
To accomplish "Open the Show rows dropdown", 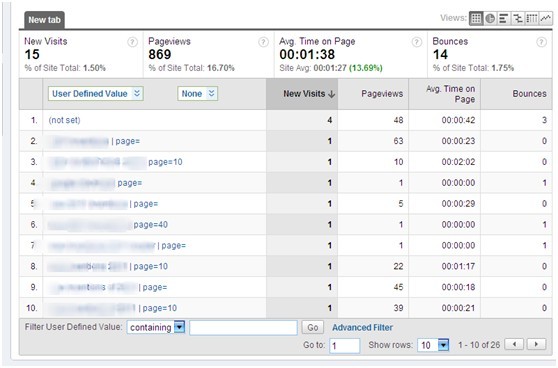I will (x=433, y=345).
